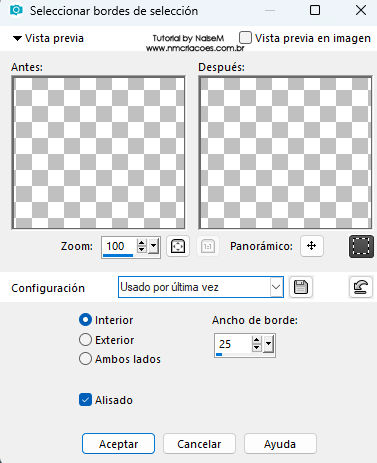The image size is (377, 463).
Task: Enable Vista previa en imagen checkbox
Action: pyautogui.click(x=245, y=38)
